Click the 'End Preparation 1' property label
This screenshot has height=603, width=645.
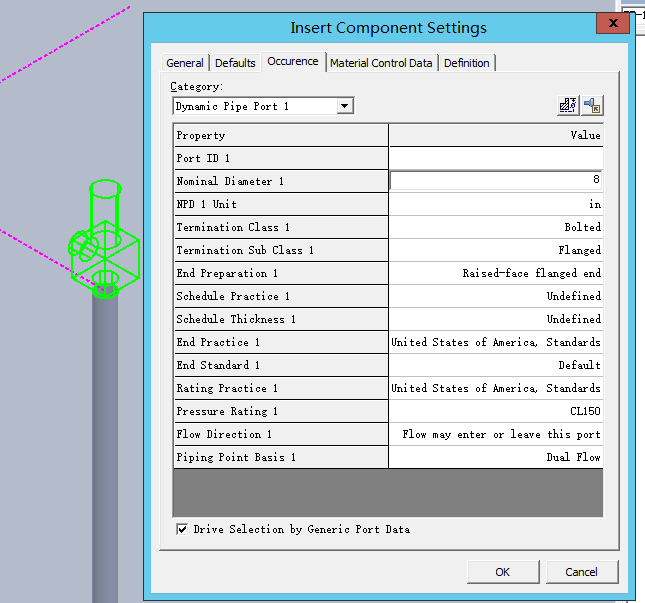(227, 274)
